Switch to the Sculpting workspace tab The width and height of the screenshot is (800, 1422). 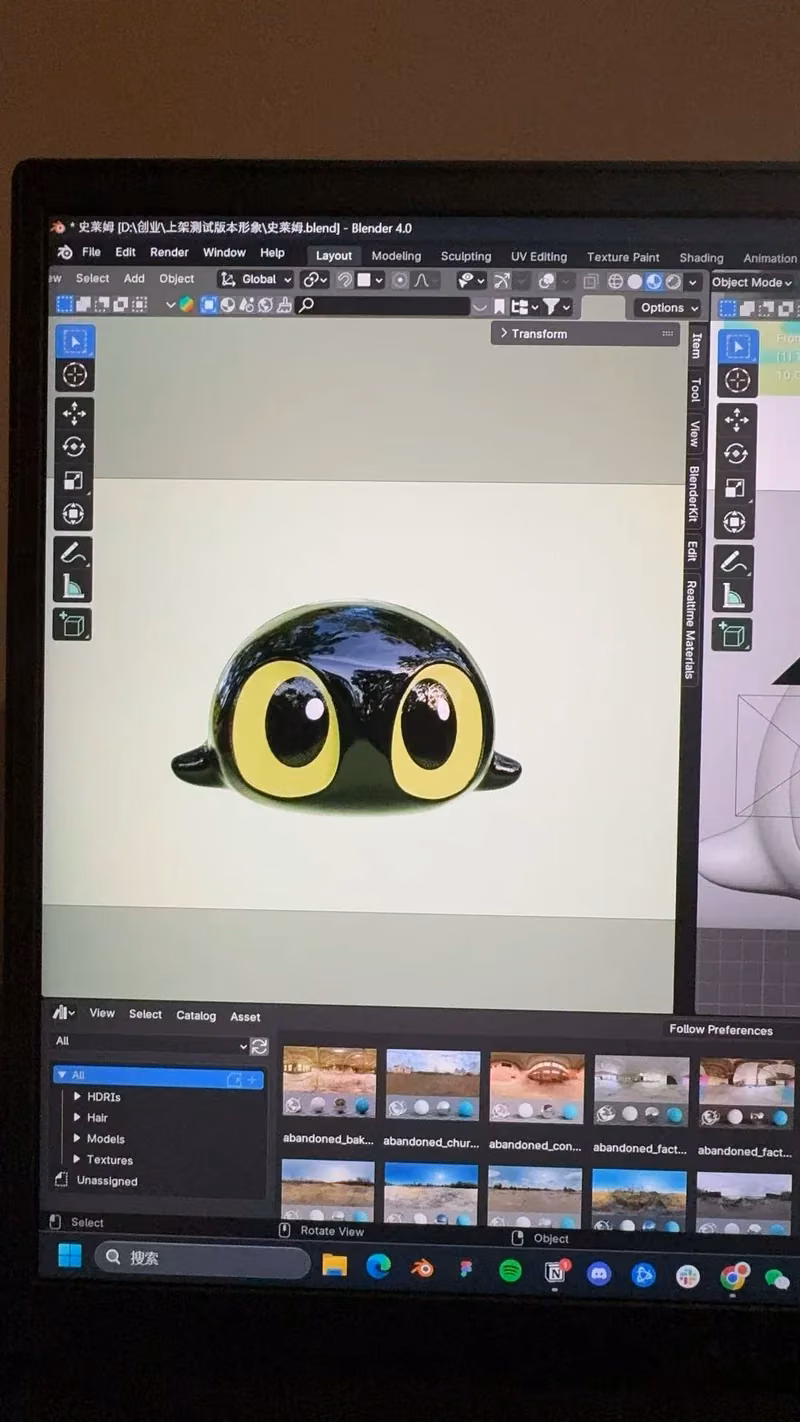[466, 257]
